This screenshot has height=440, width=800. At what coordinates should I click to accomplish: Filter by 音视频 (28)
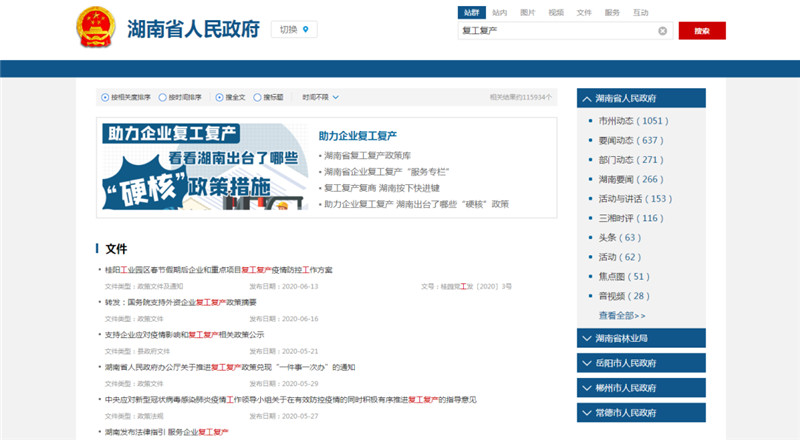click(x=624, y=296)
